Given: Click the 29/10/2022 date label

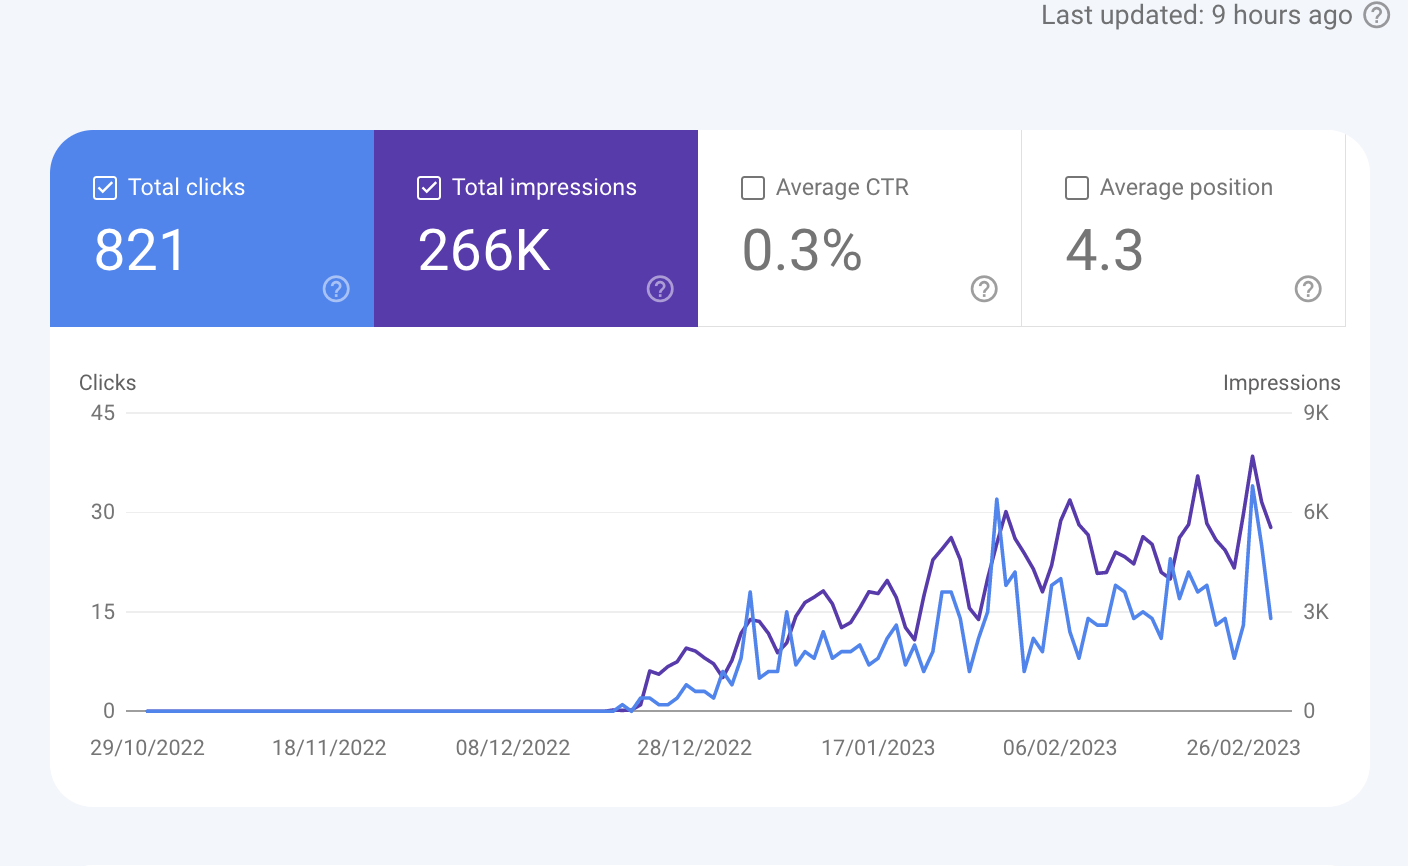Looking at the screenshot, I should pyautogui.click(x=147, y=748).
